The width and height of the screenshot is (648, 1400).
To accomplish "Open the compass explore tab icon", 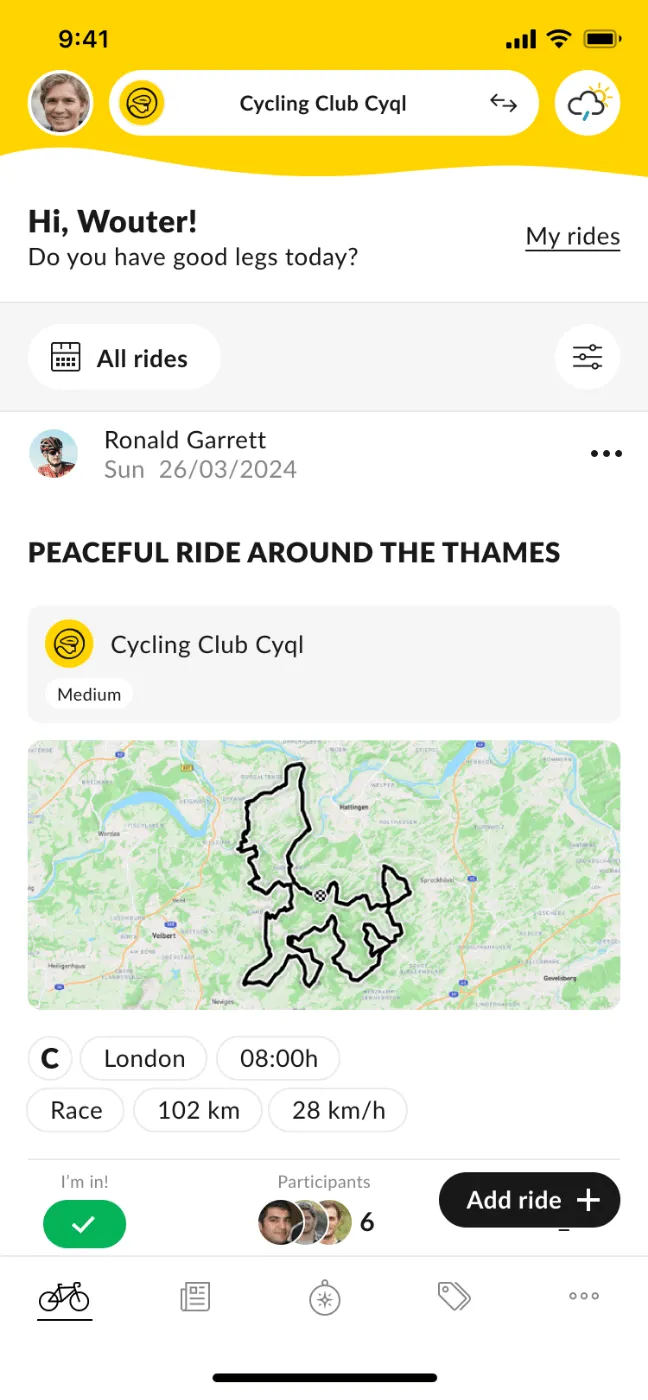I will coord(324,1297).
